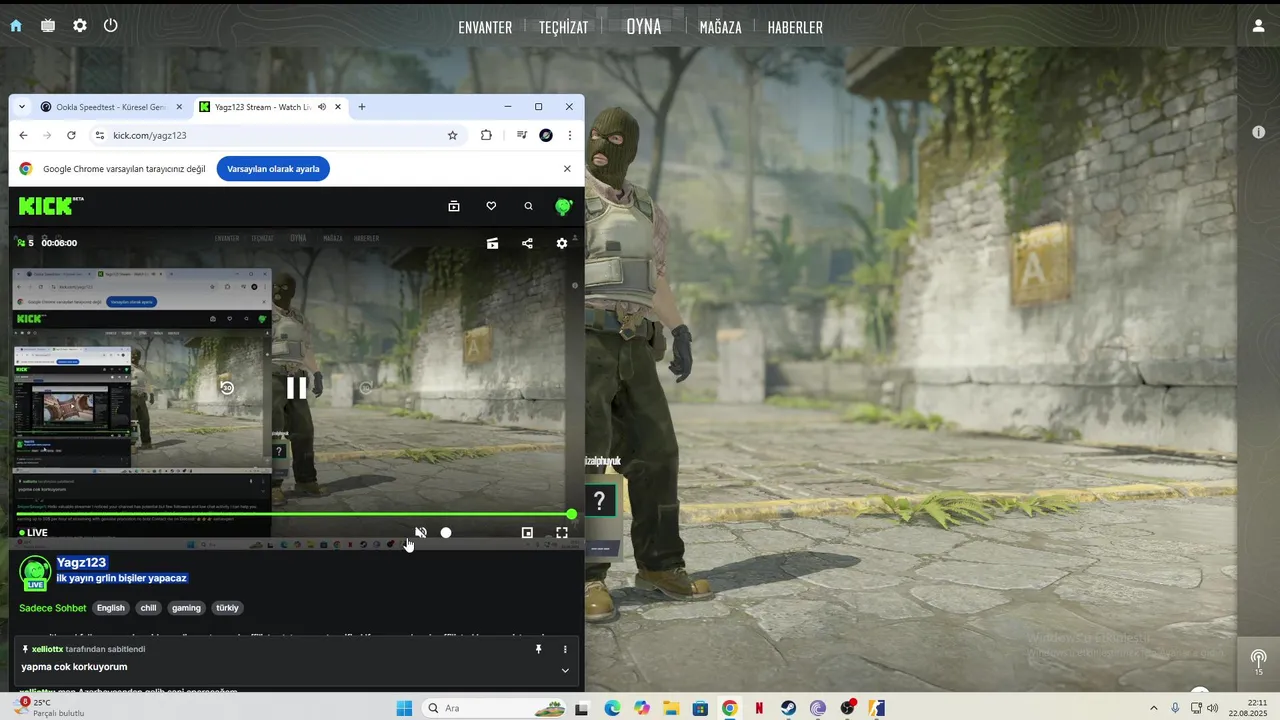
Task: Click the CS2 power quit icon
Action: [x=111, y=25]
